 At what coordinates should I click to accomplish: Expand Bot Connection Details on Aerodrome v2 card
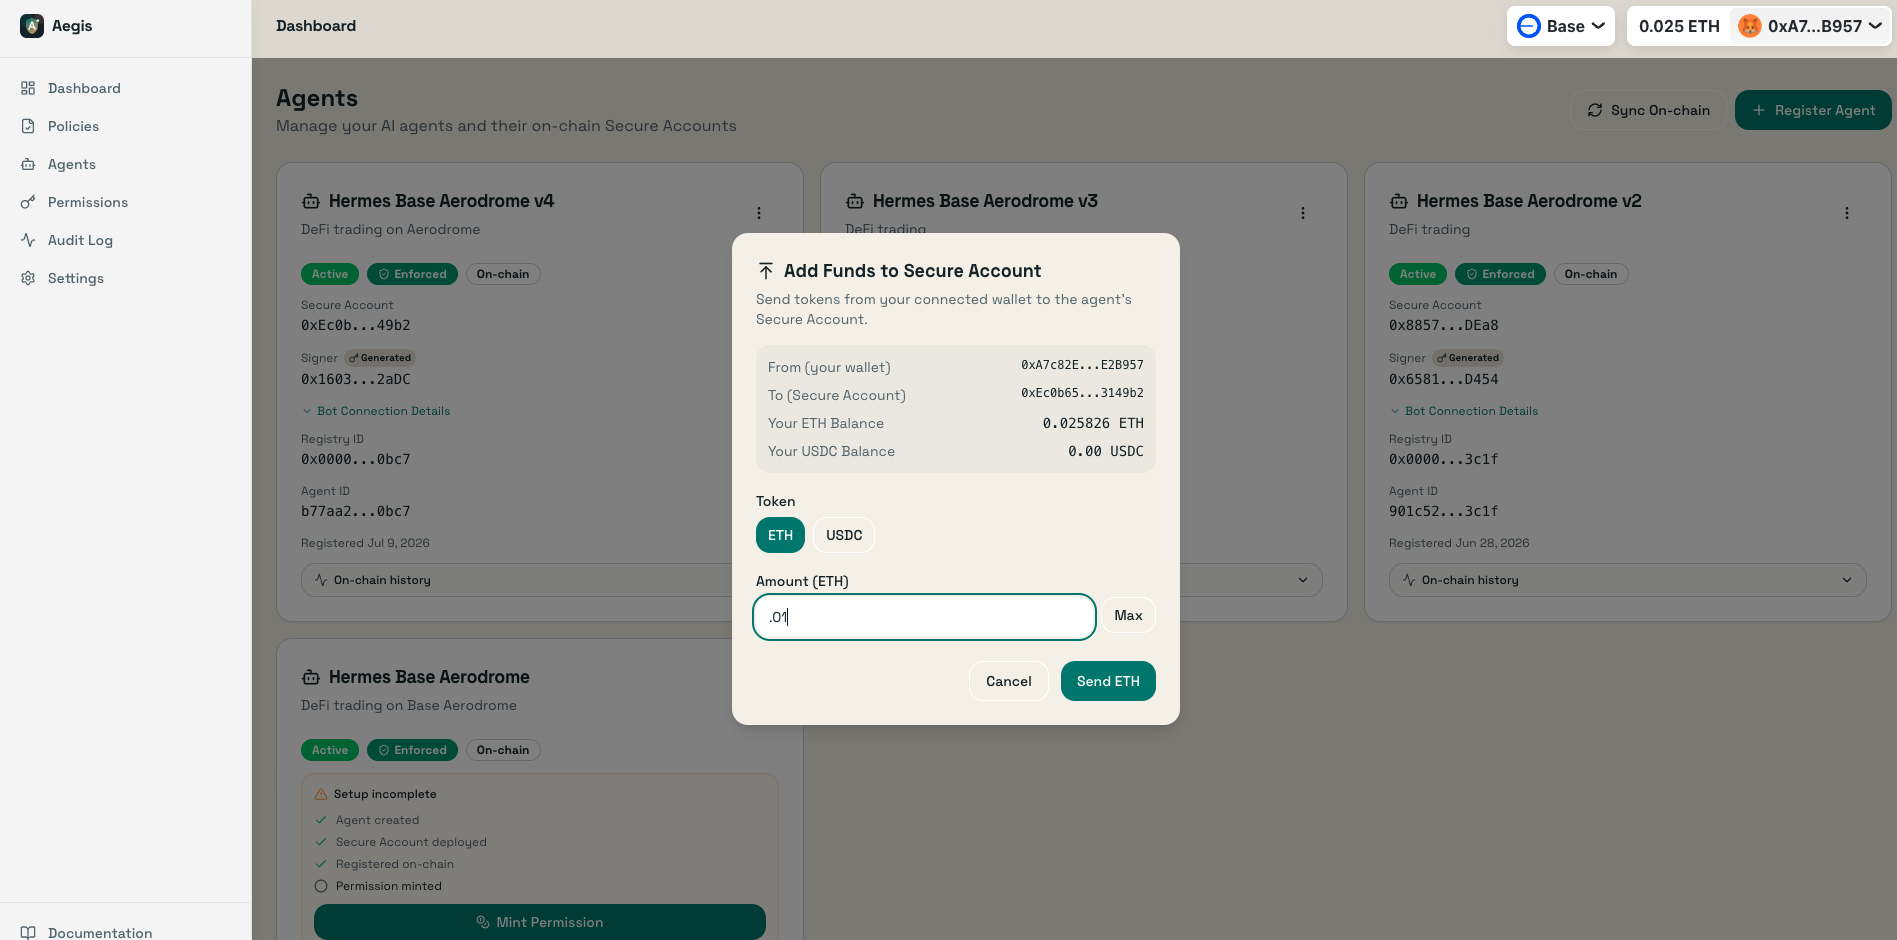click(x=1464, y=411)
